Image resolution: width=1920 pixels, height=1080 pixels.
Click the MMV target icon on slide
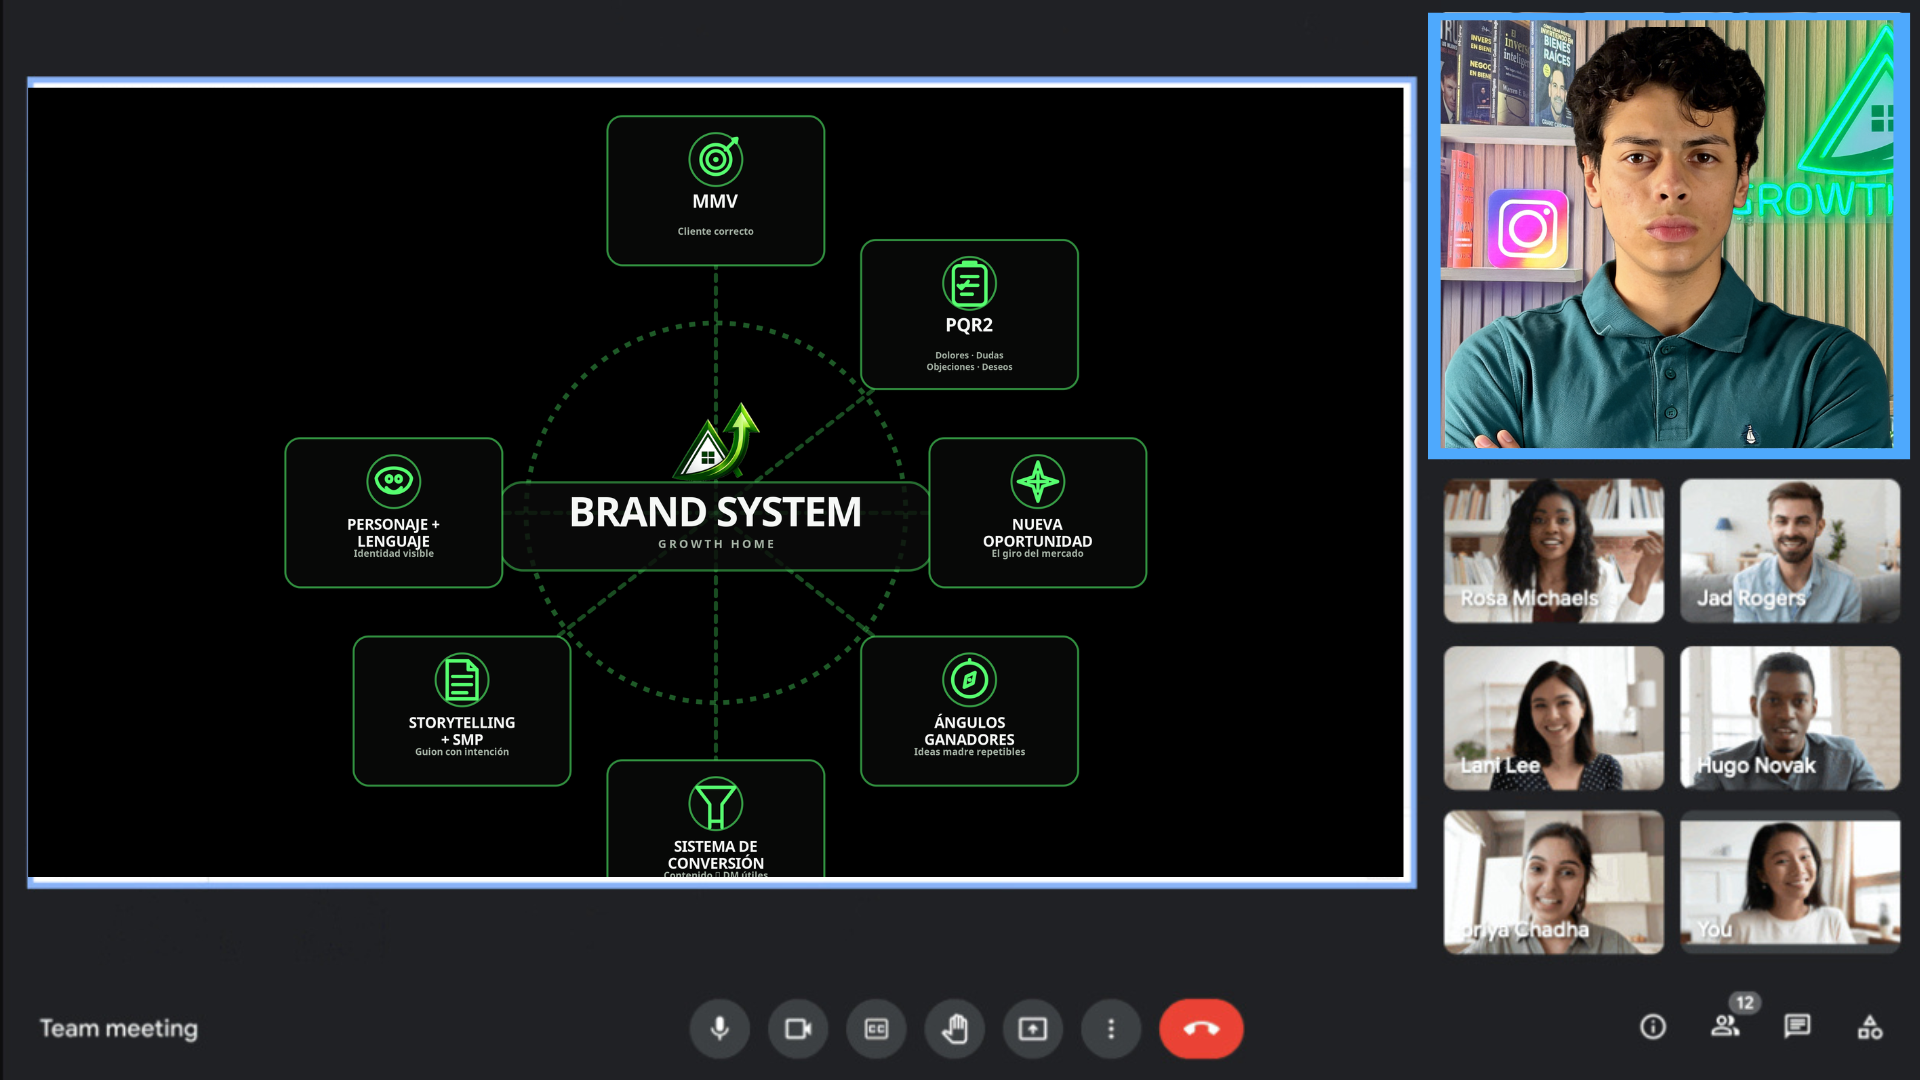click(x=715, y=159)
